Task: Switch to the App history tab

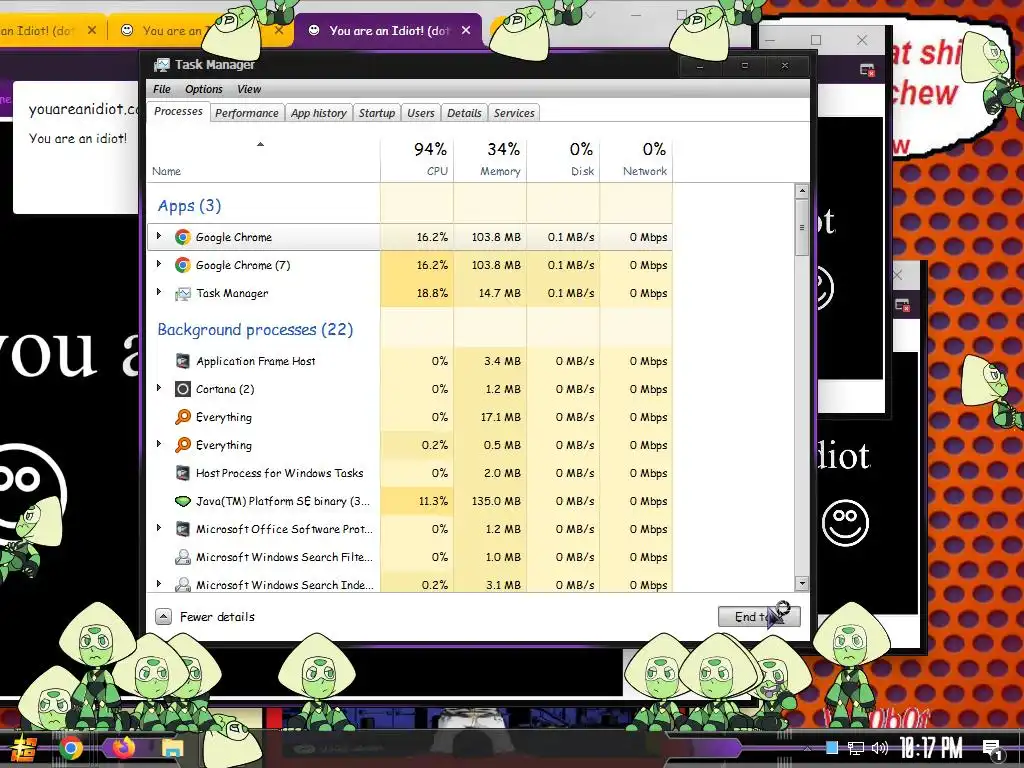Action: [x=319, y=113]
